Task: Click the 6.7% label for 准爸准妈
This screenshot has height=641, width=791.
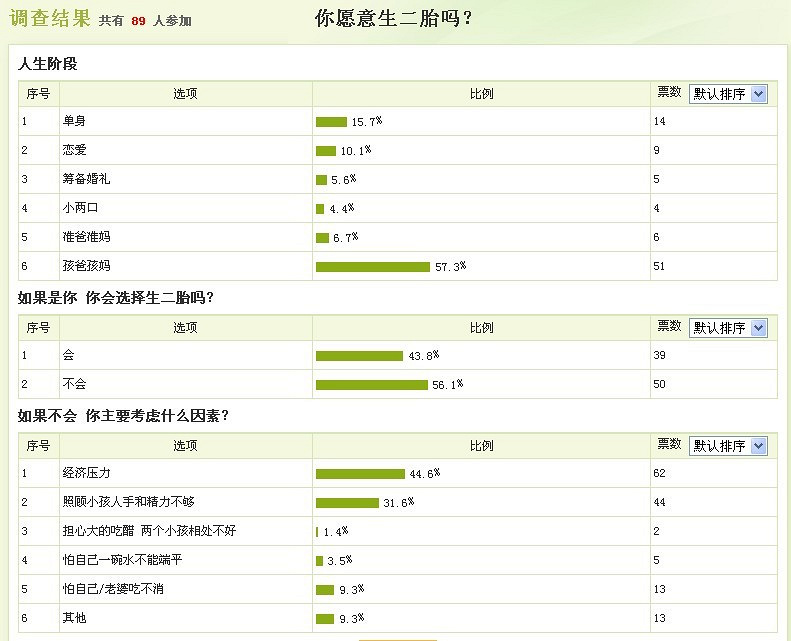Action: [x=346, y=238]
